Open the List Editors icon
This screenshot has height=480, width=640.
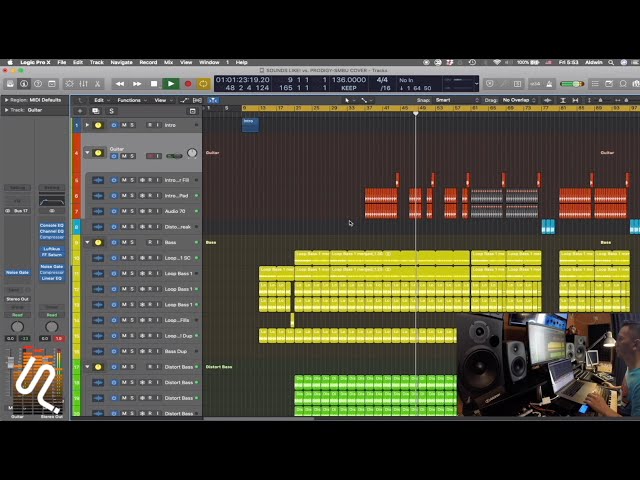(x=595, y=84)
